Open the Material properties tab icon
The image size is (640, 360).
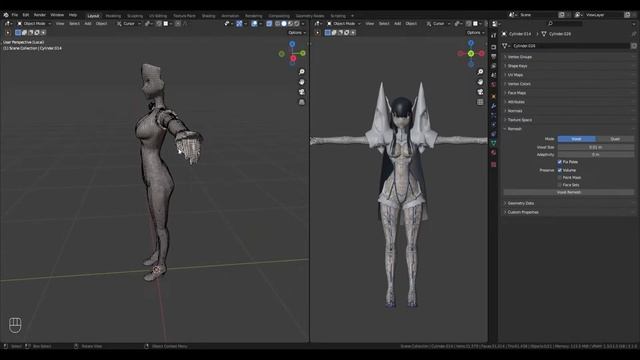(493, 152)
